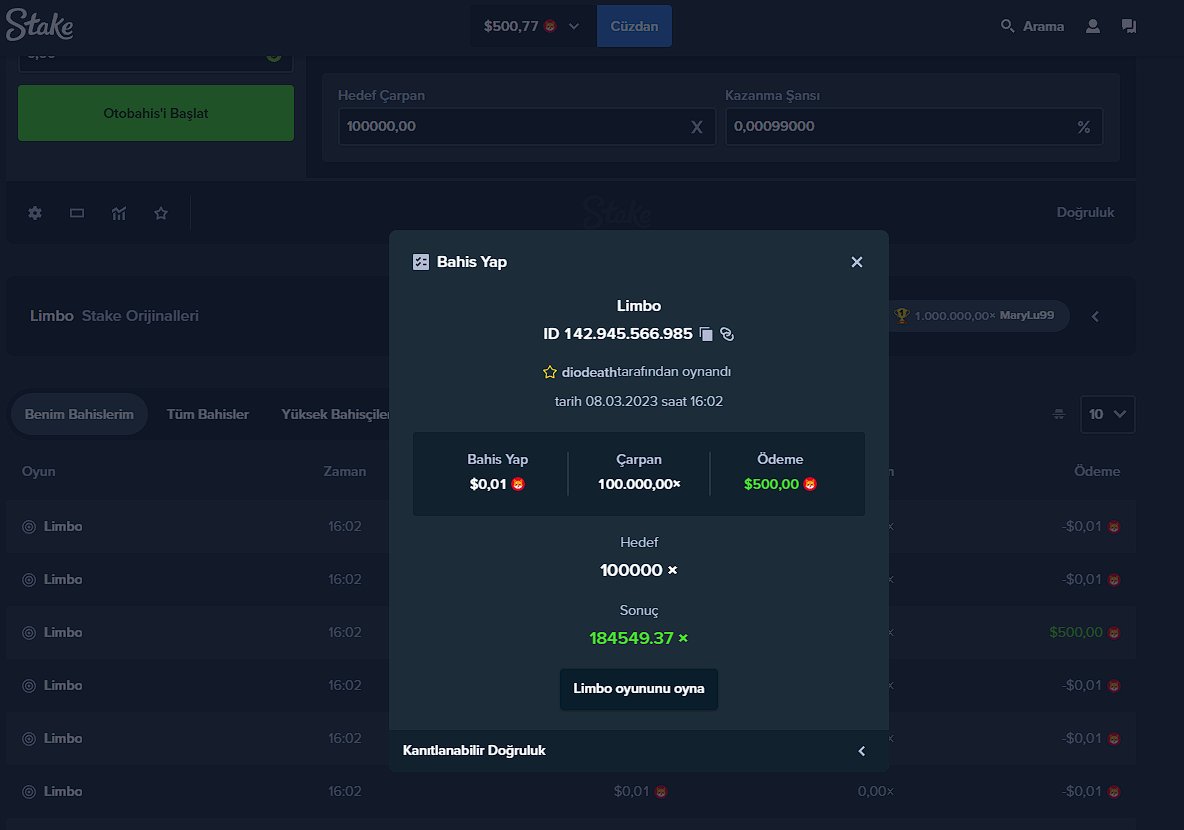1184x830 pixels.
Task: Open the Doğruluk fairness link
Action: click(1085, 213)
